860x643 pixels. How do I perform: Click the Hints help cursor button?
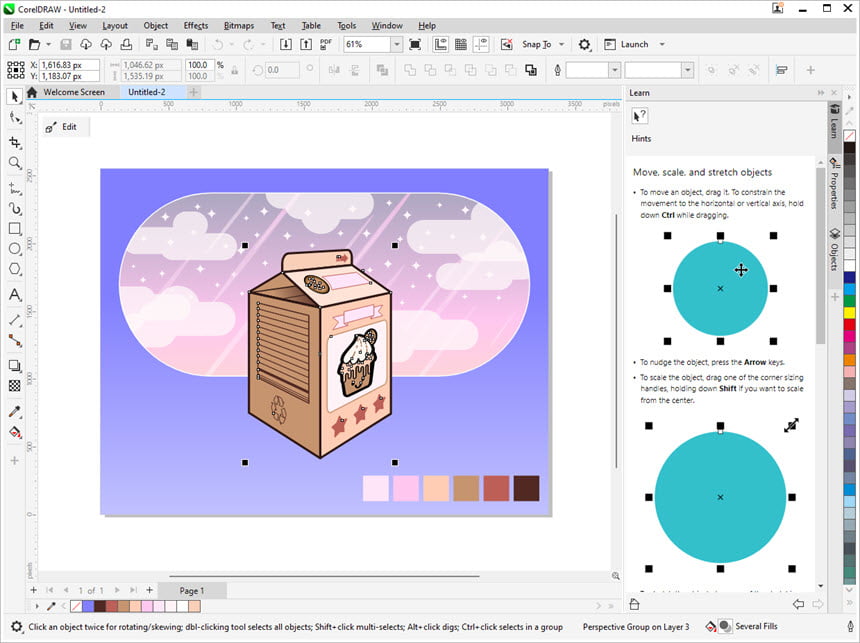(x=640, y=116)
